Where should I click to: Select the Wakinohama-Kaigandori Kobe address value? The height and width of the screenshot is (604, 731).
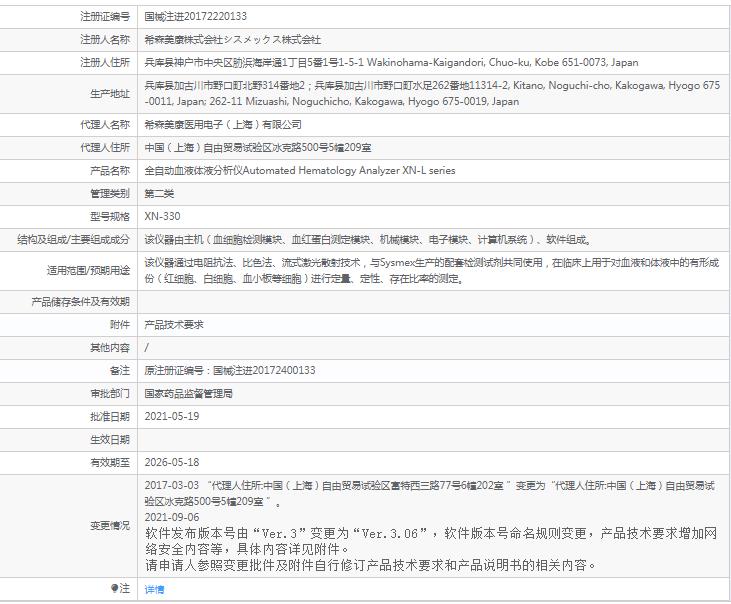tap(391, 62)
